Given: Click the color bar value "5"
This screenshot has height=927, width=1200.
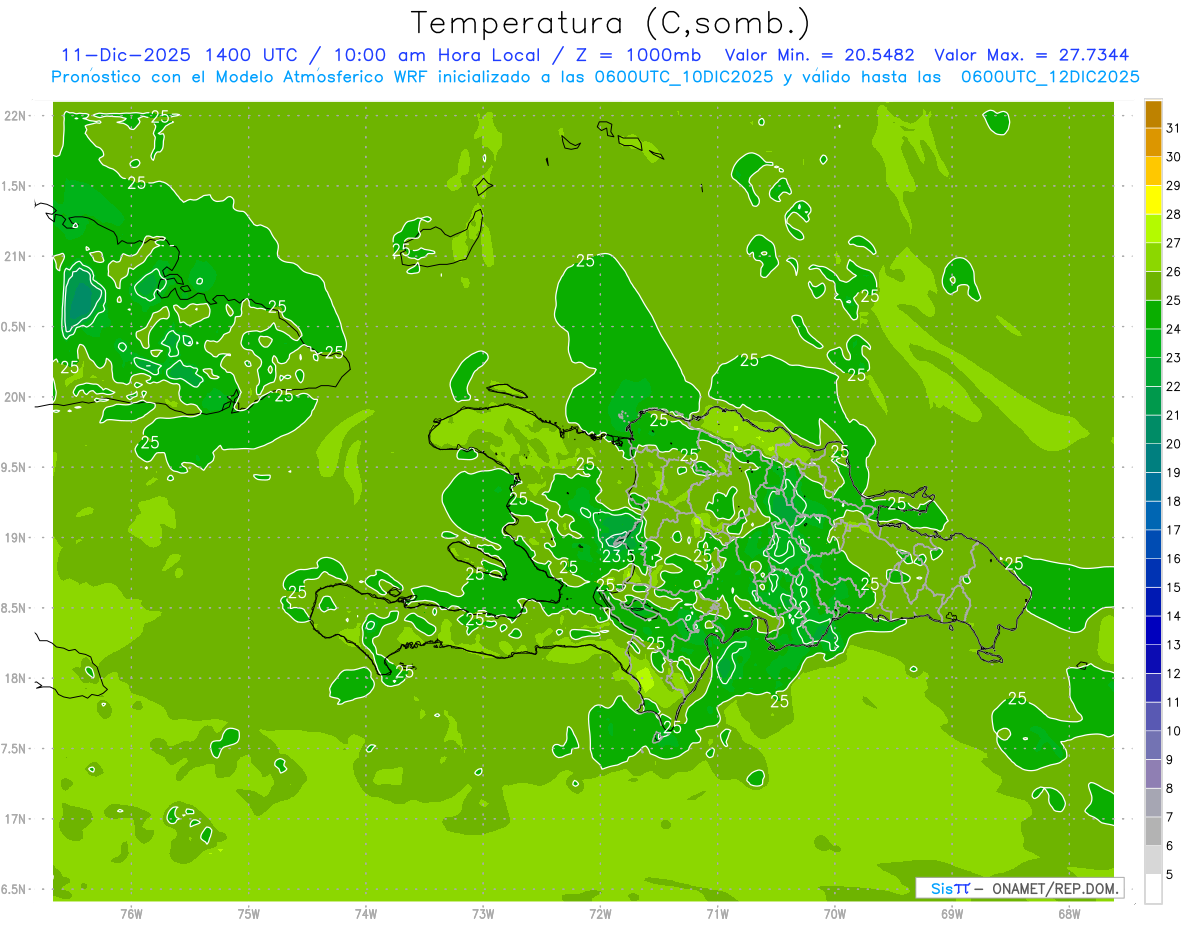Looking at the screenshot, I should click(x=1170, y=874).
